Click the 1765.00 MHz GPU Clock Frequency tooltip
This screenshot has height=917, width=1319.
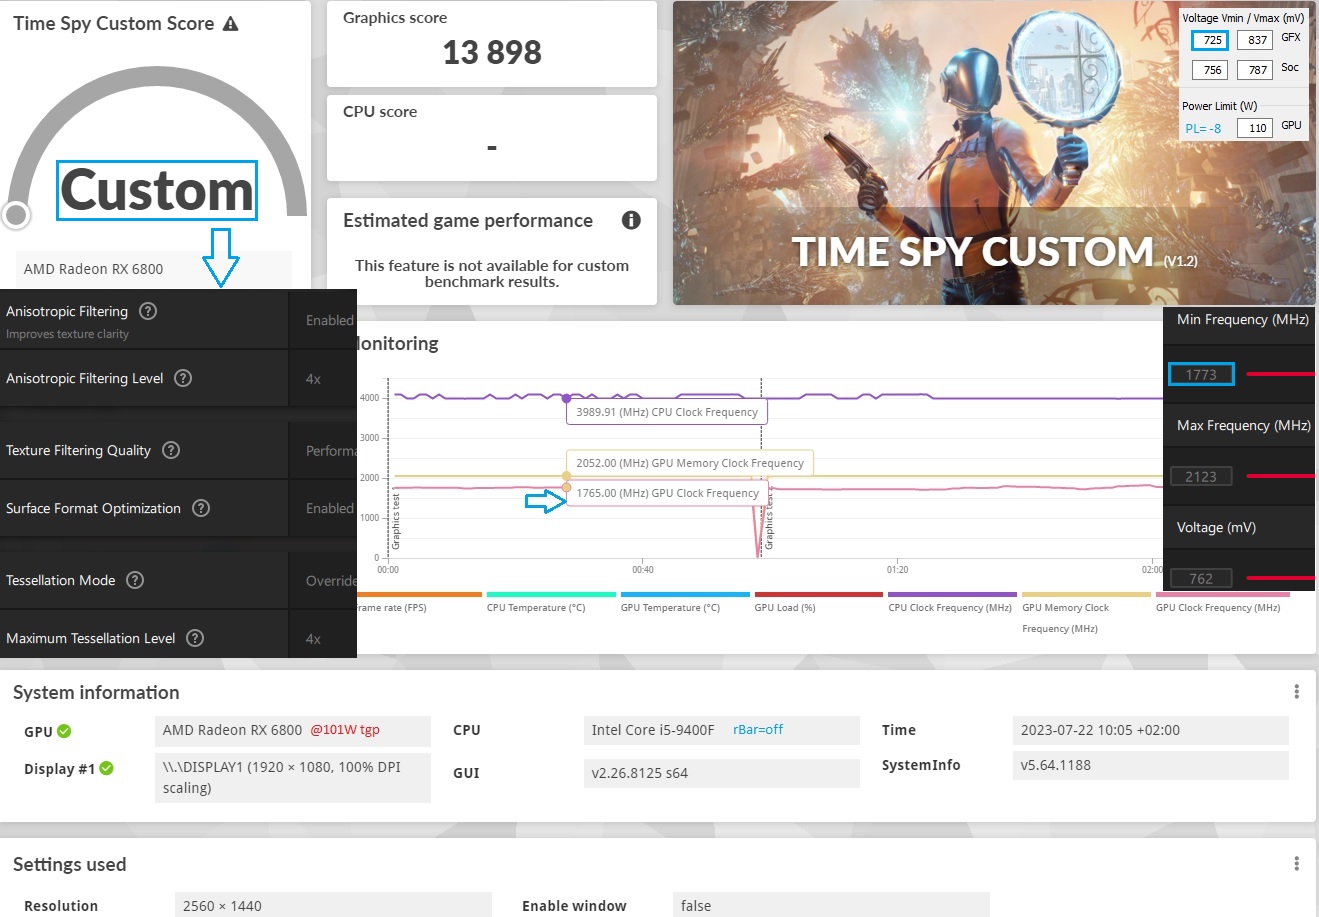pos(667,493)
